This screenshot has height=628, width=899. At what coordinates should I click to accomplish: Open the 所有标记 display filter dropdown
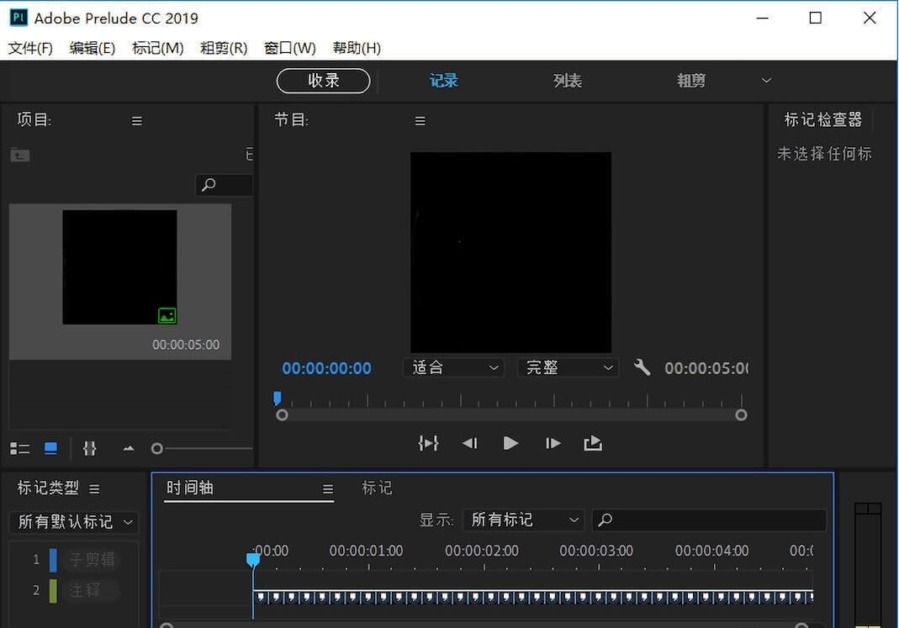[523, 520]
